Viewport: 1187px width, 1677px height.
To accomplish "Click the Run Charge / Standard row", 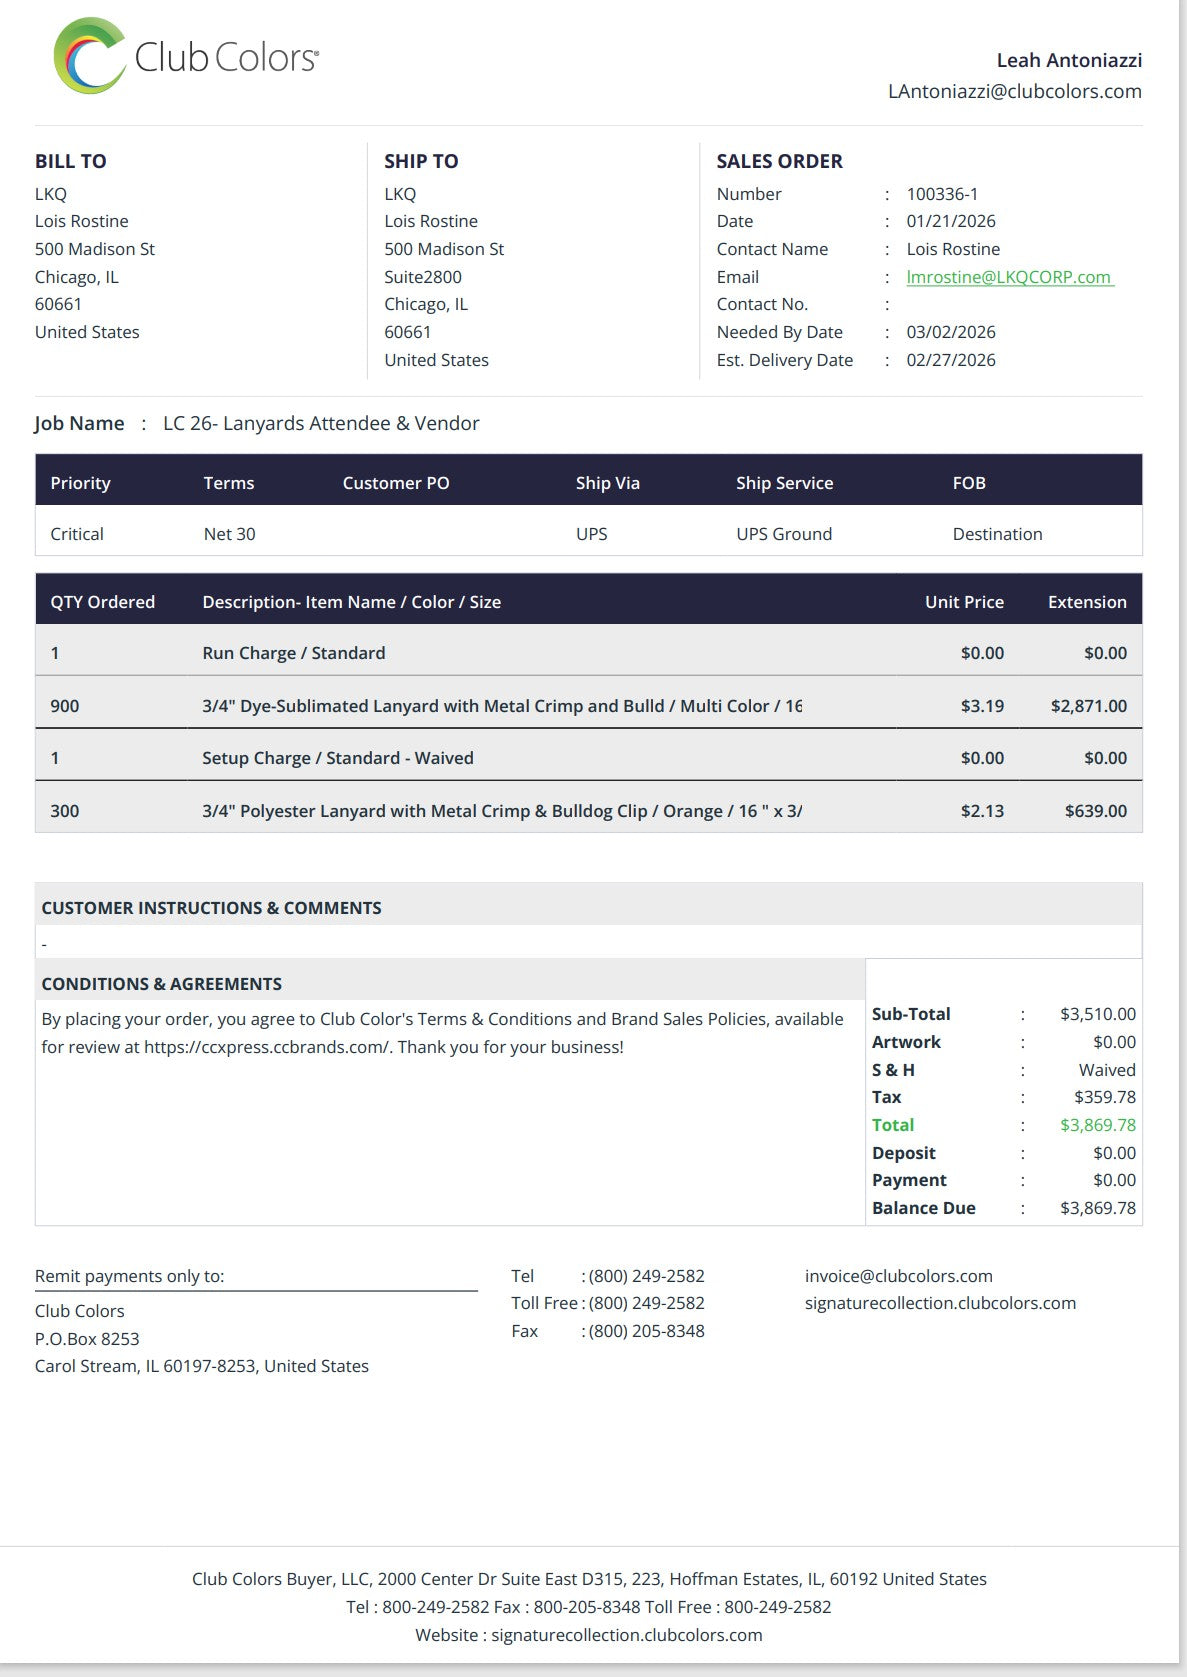I will (293, 653).
